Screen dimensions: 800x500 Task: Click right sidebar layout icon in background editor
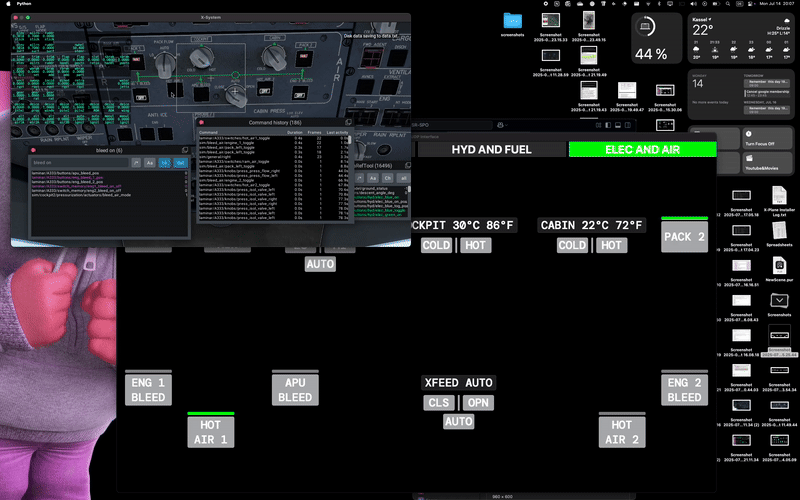tap(628, 125)
